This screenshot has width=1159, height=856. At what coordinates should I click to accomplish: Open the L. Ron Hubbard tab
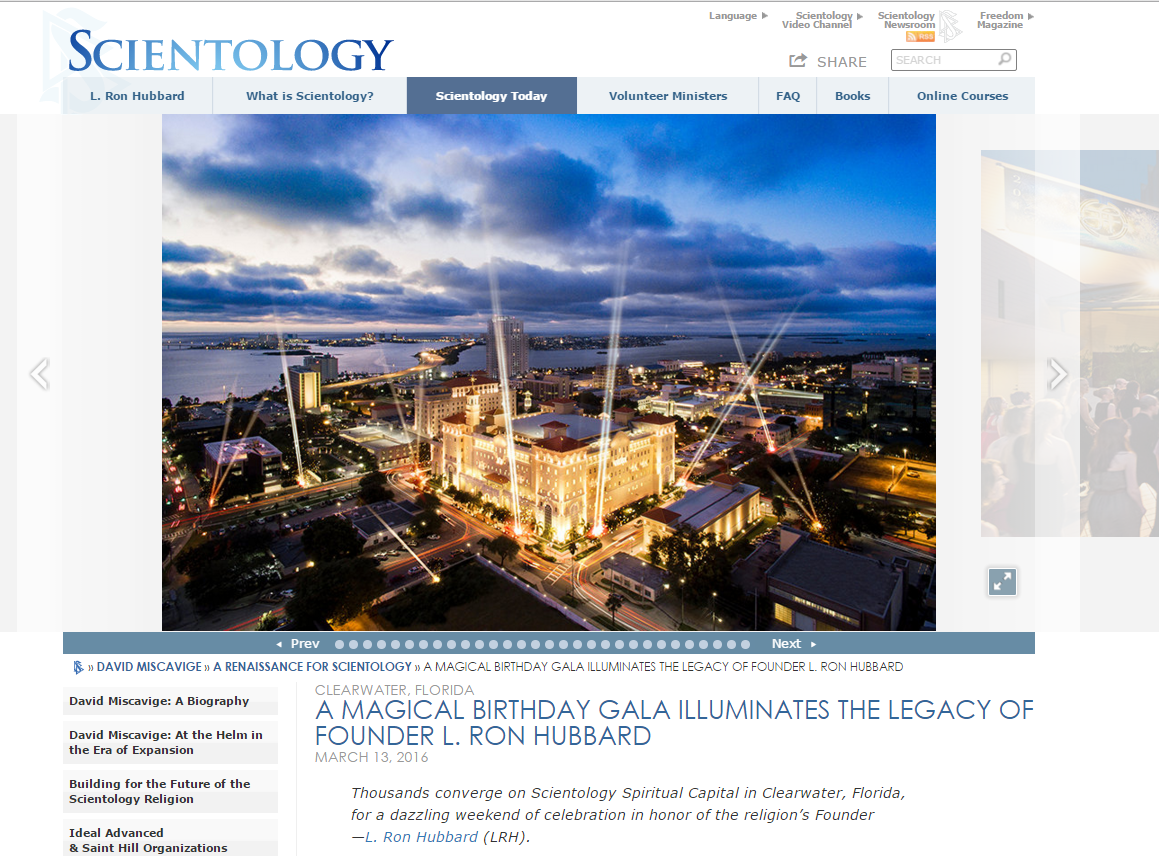pos(137,95)
